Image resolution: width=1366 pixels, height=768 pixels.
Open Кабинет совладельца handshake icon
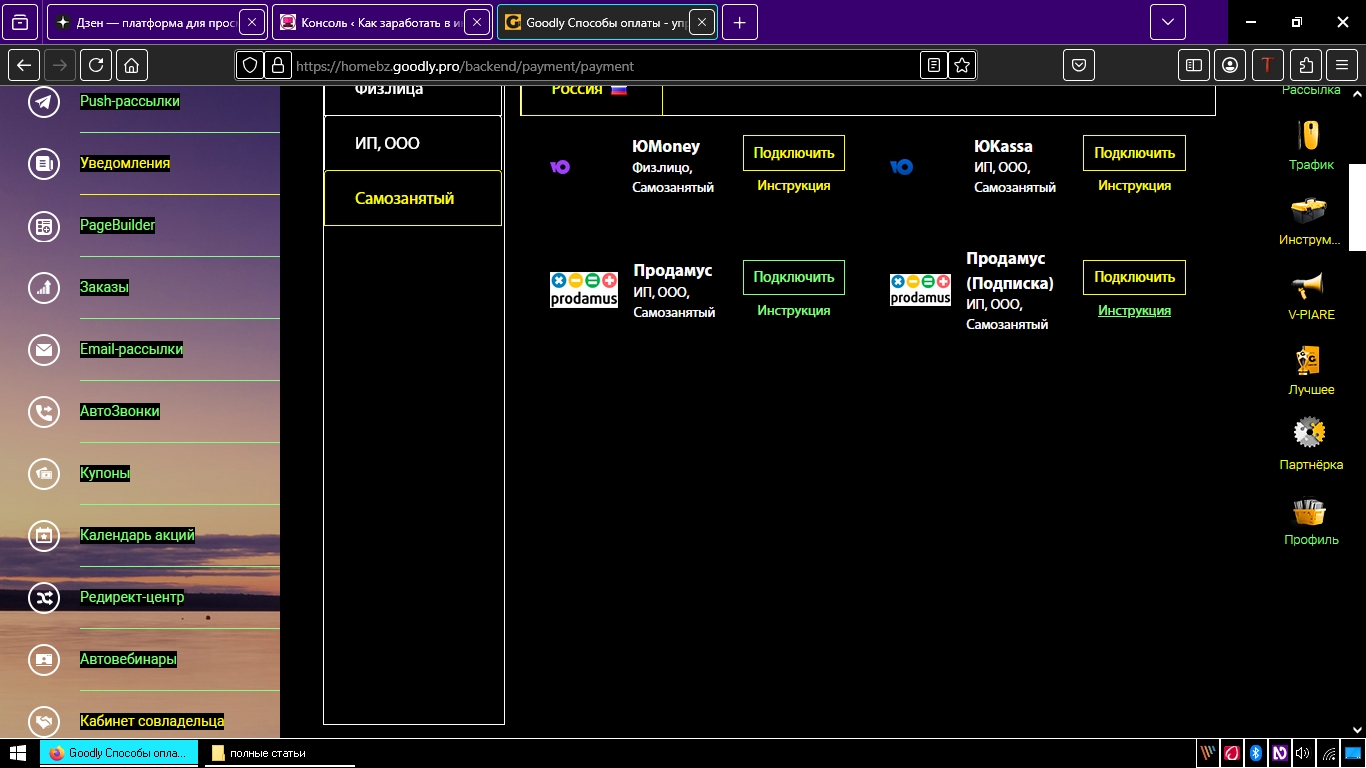[x=44, y=720]
